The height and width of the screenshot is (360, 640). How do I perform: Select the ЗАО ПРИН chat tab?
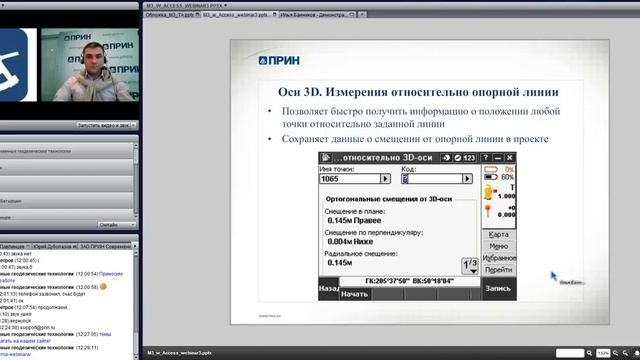click(x=105, y=247)
